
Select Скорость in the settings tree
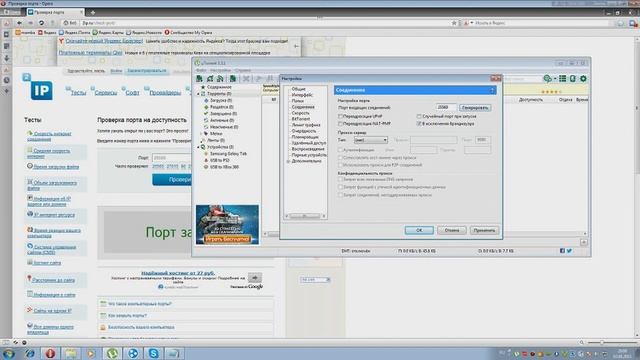[x=301, y=113]
